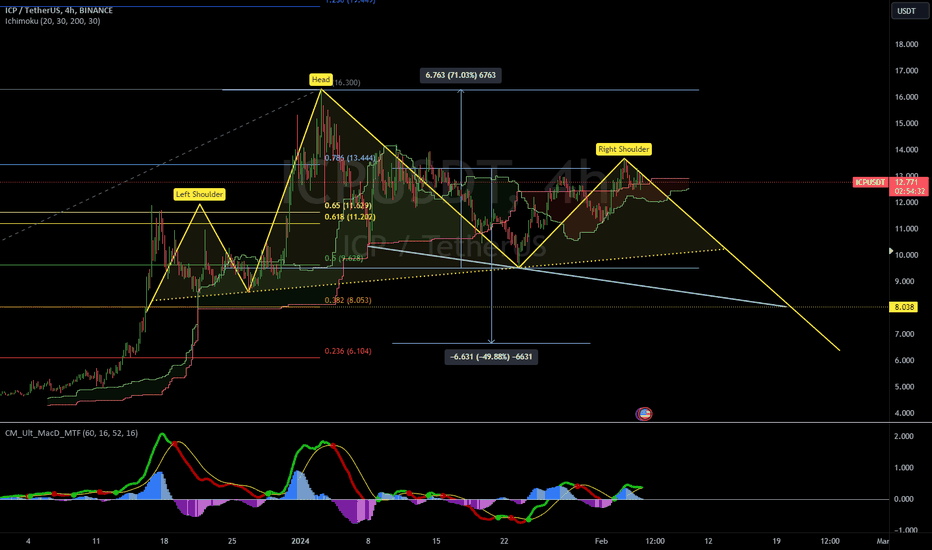The height and width of the screenshot is (550, 932).
Task: Click the 0.382 (8.053) Fibonacci level label
Action: pos(348,300)
